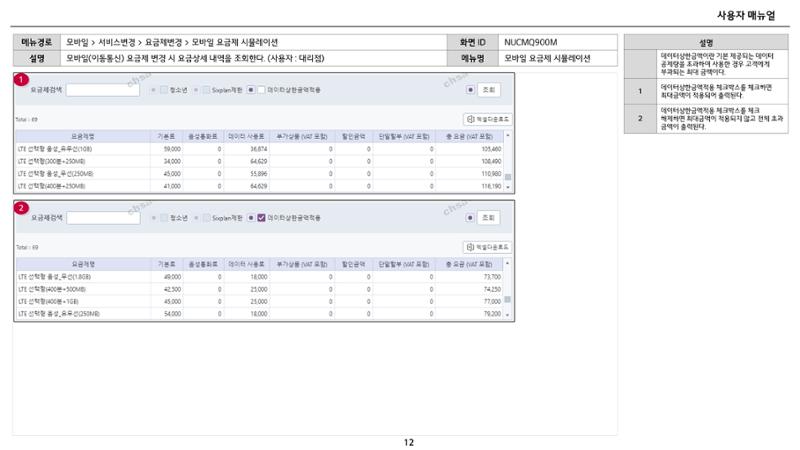Click 서비스변경 in the menu path

click(117, 42)
